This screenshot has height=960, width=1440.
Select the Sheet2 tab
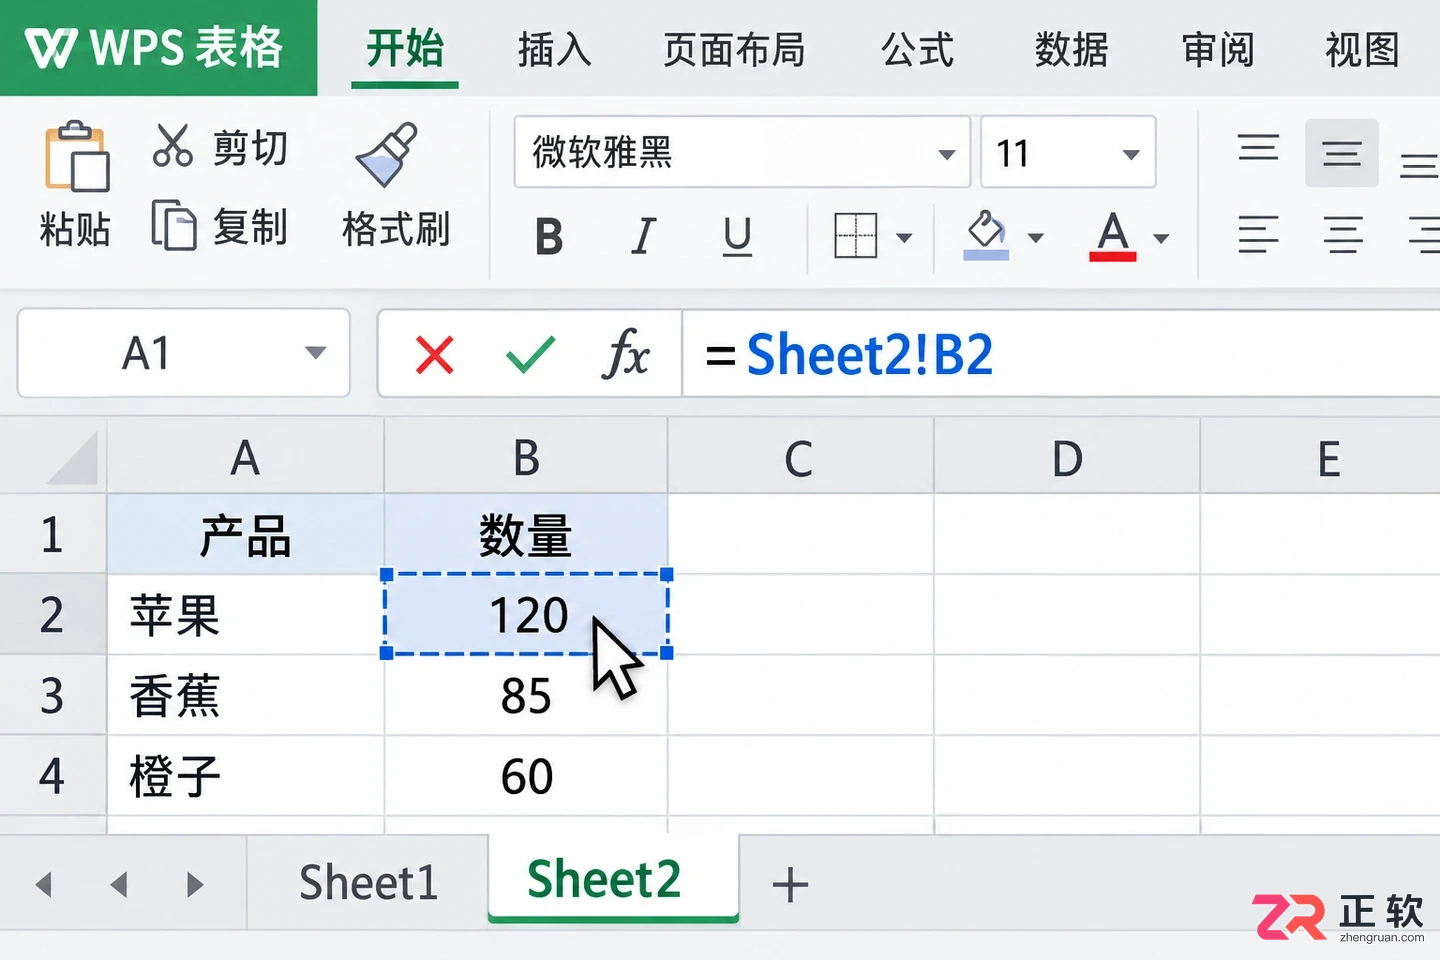click(613, 880)
